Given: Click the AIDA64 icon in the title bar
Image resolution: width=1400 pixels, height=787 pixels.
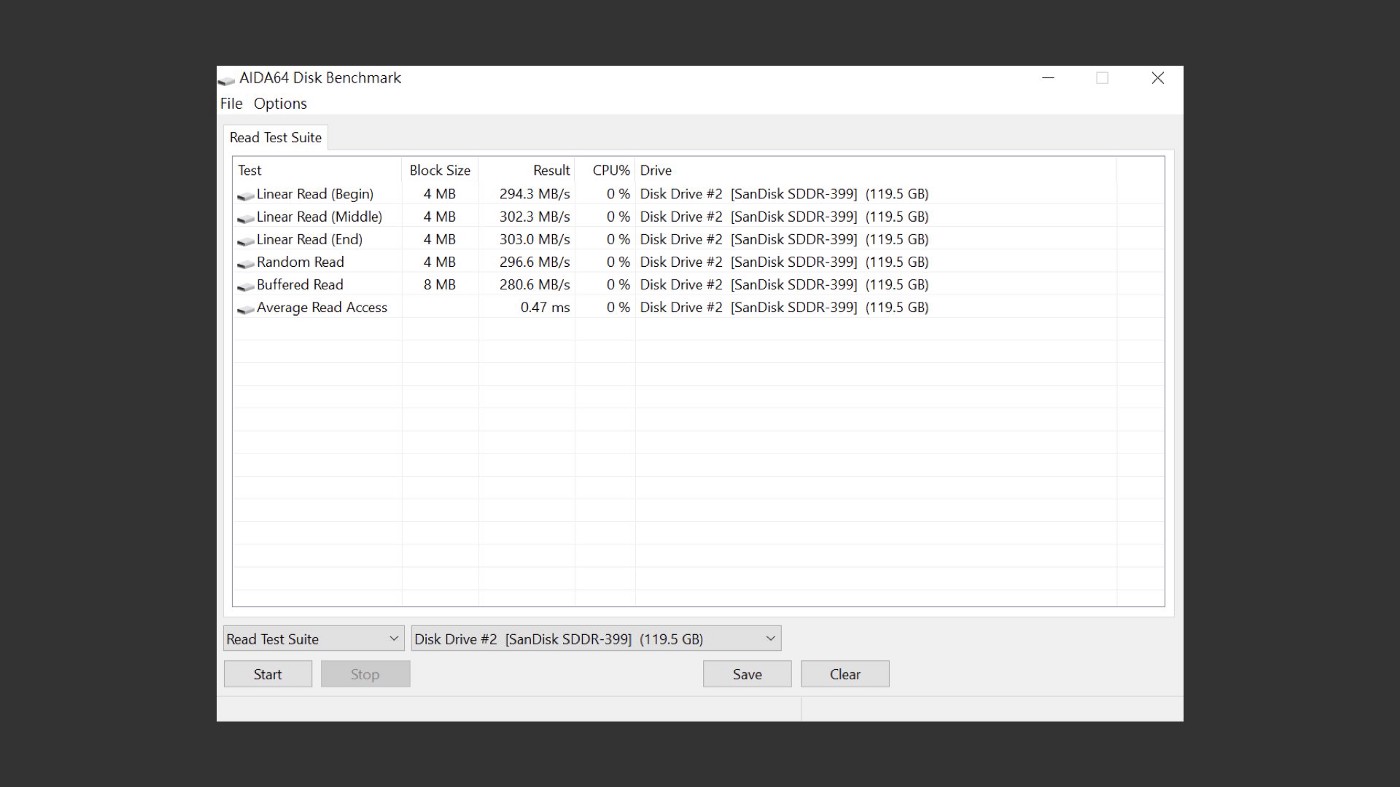Looking at the screenshot, I should tap(228, 77).
